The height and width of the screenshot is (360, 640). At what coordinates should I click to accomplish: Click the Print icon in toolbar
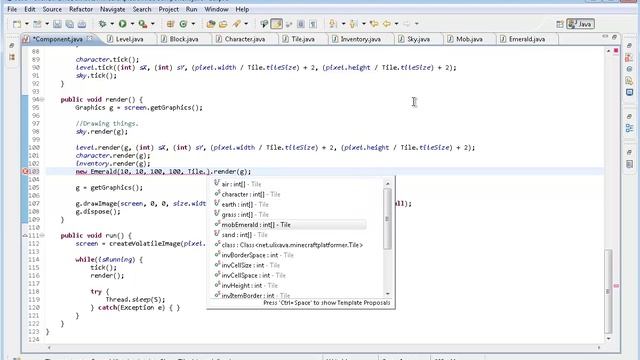tap(82, 24)
